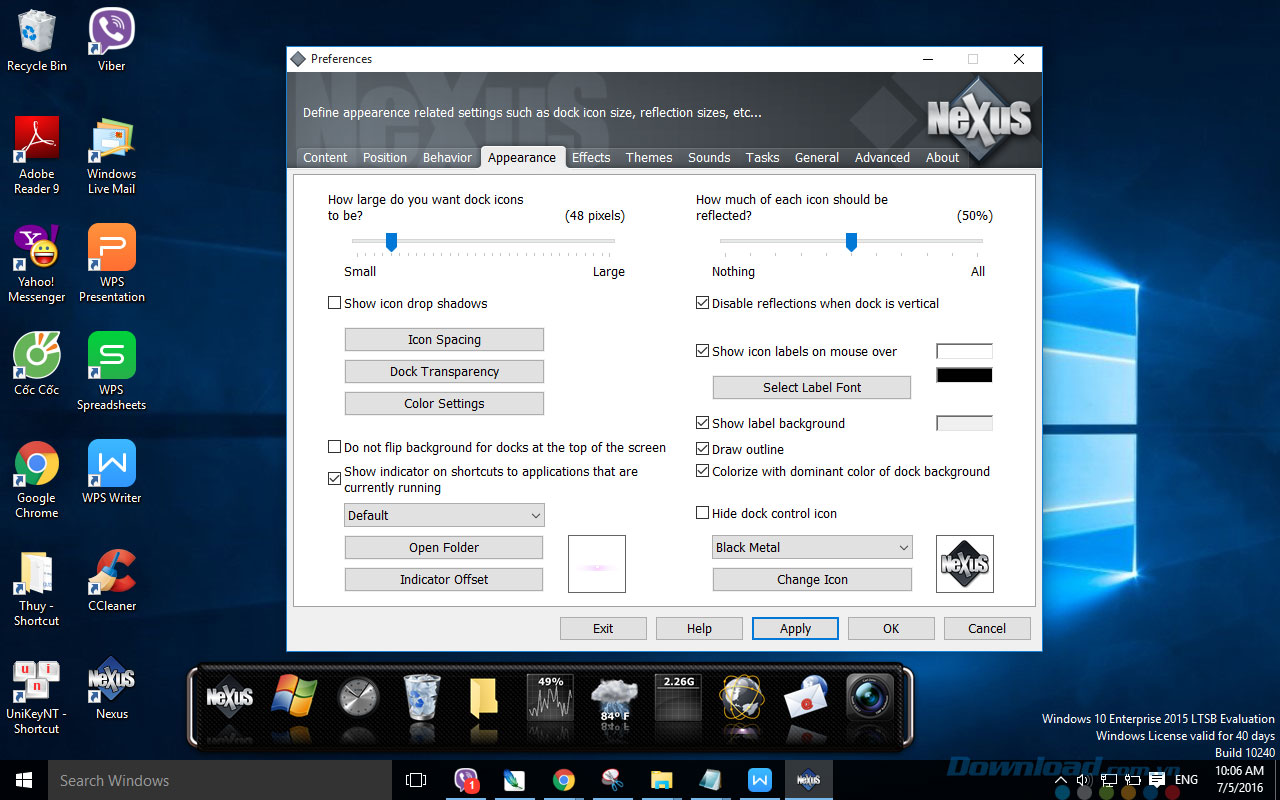Switch to the Themes tab
This screenshot has height=800, width=1280.
(x=649, y=157)
